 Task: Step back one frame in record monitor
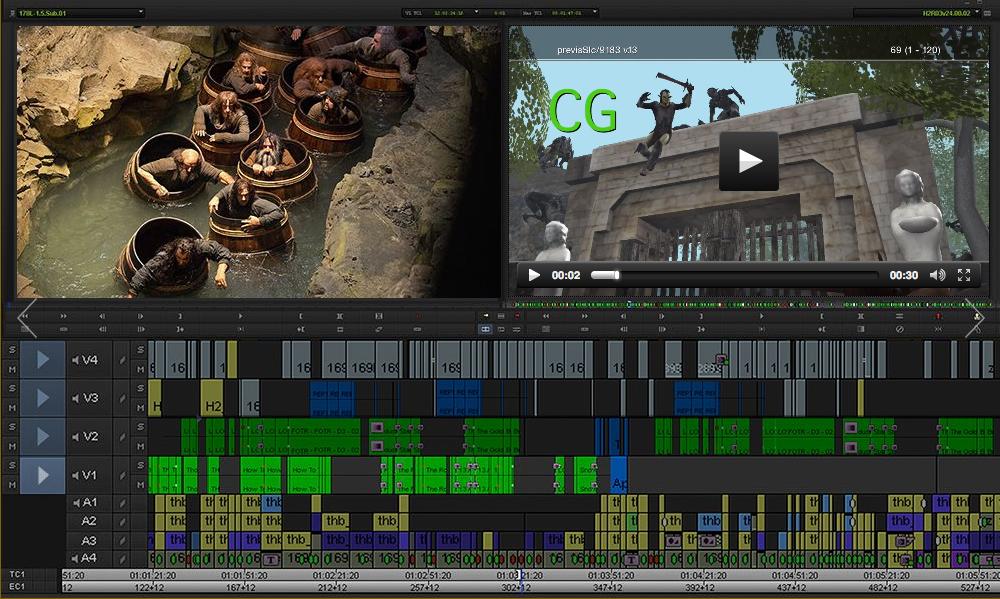tap(623, 316)
